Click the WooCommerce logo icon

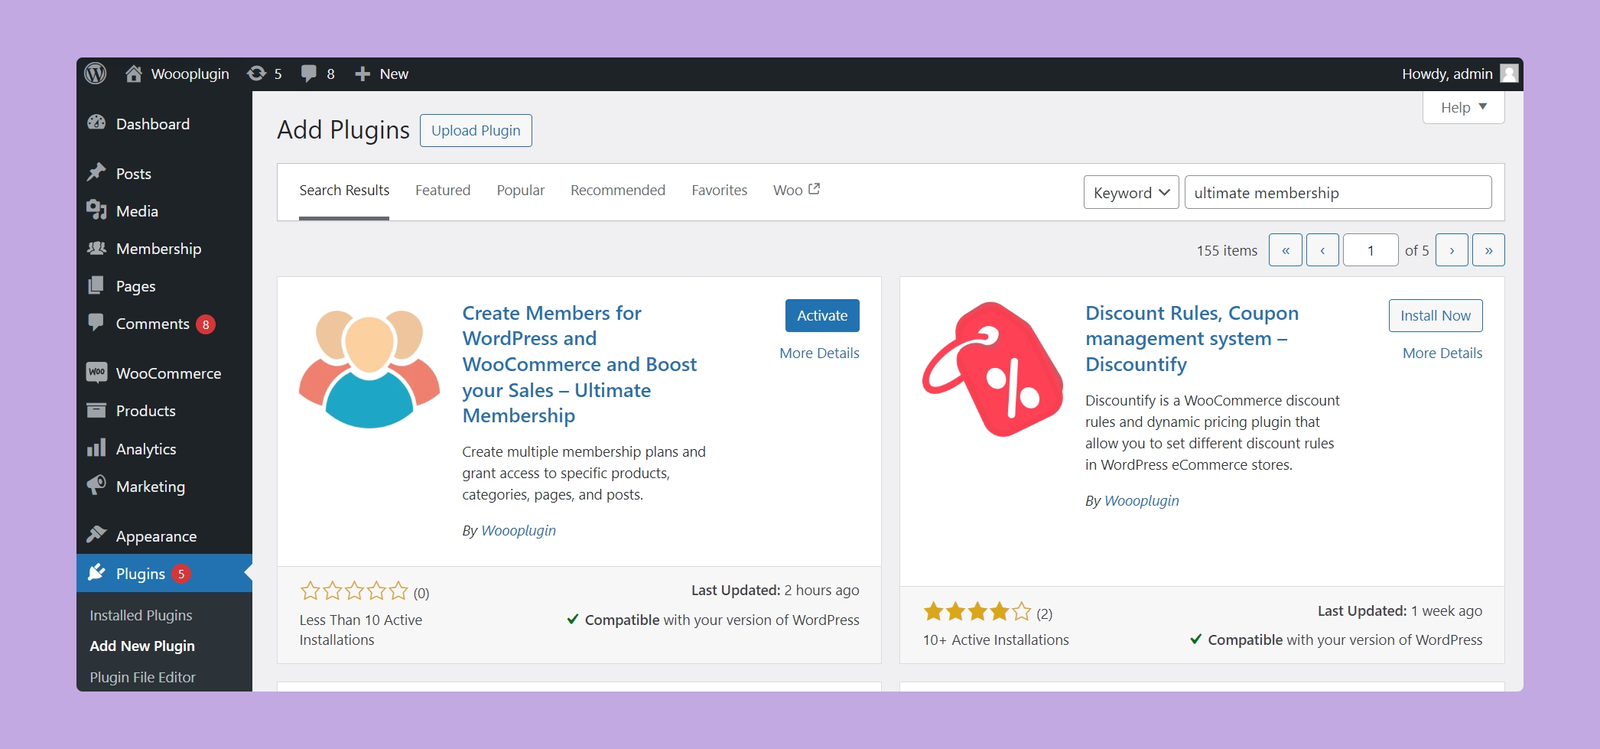tap(97, 372)
